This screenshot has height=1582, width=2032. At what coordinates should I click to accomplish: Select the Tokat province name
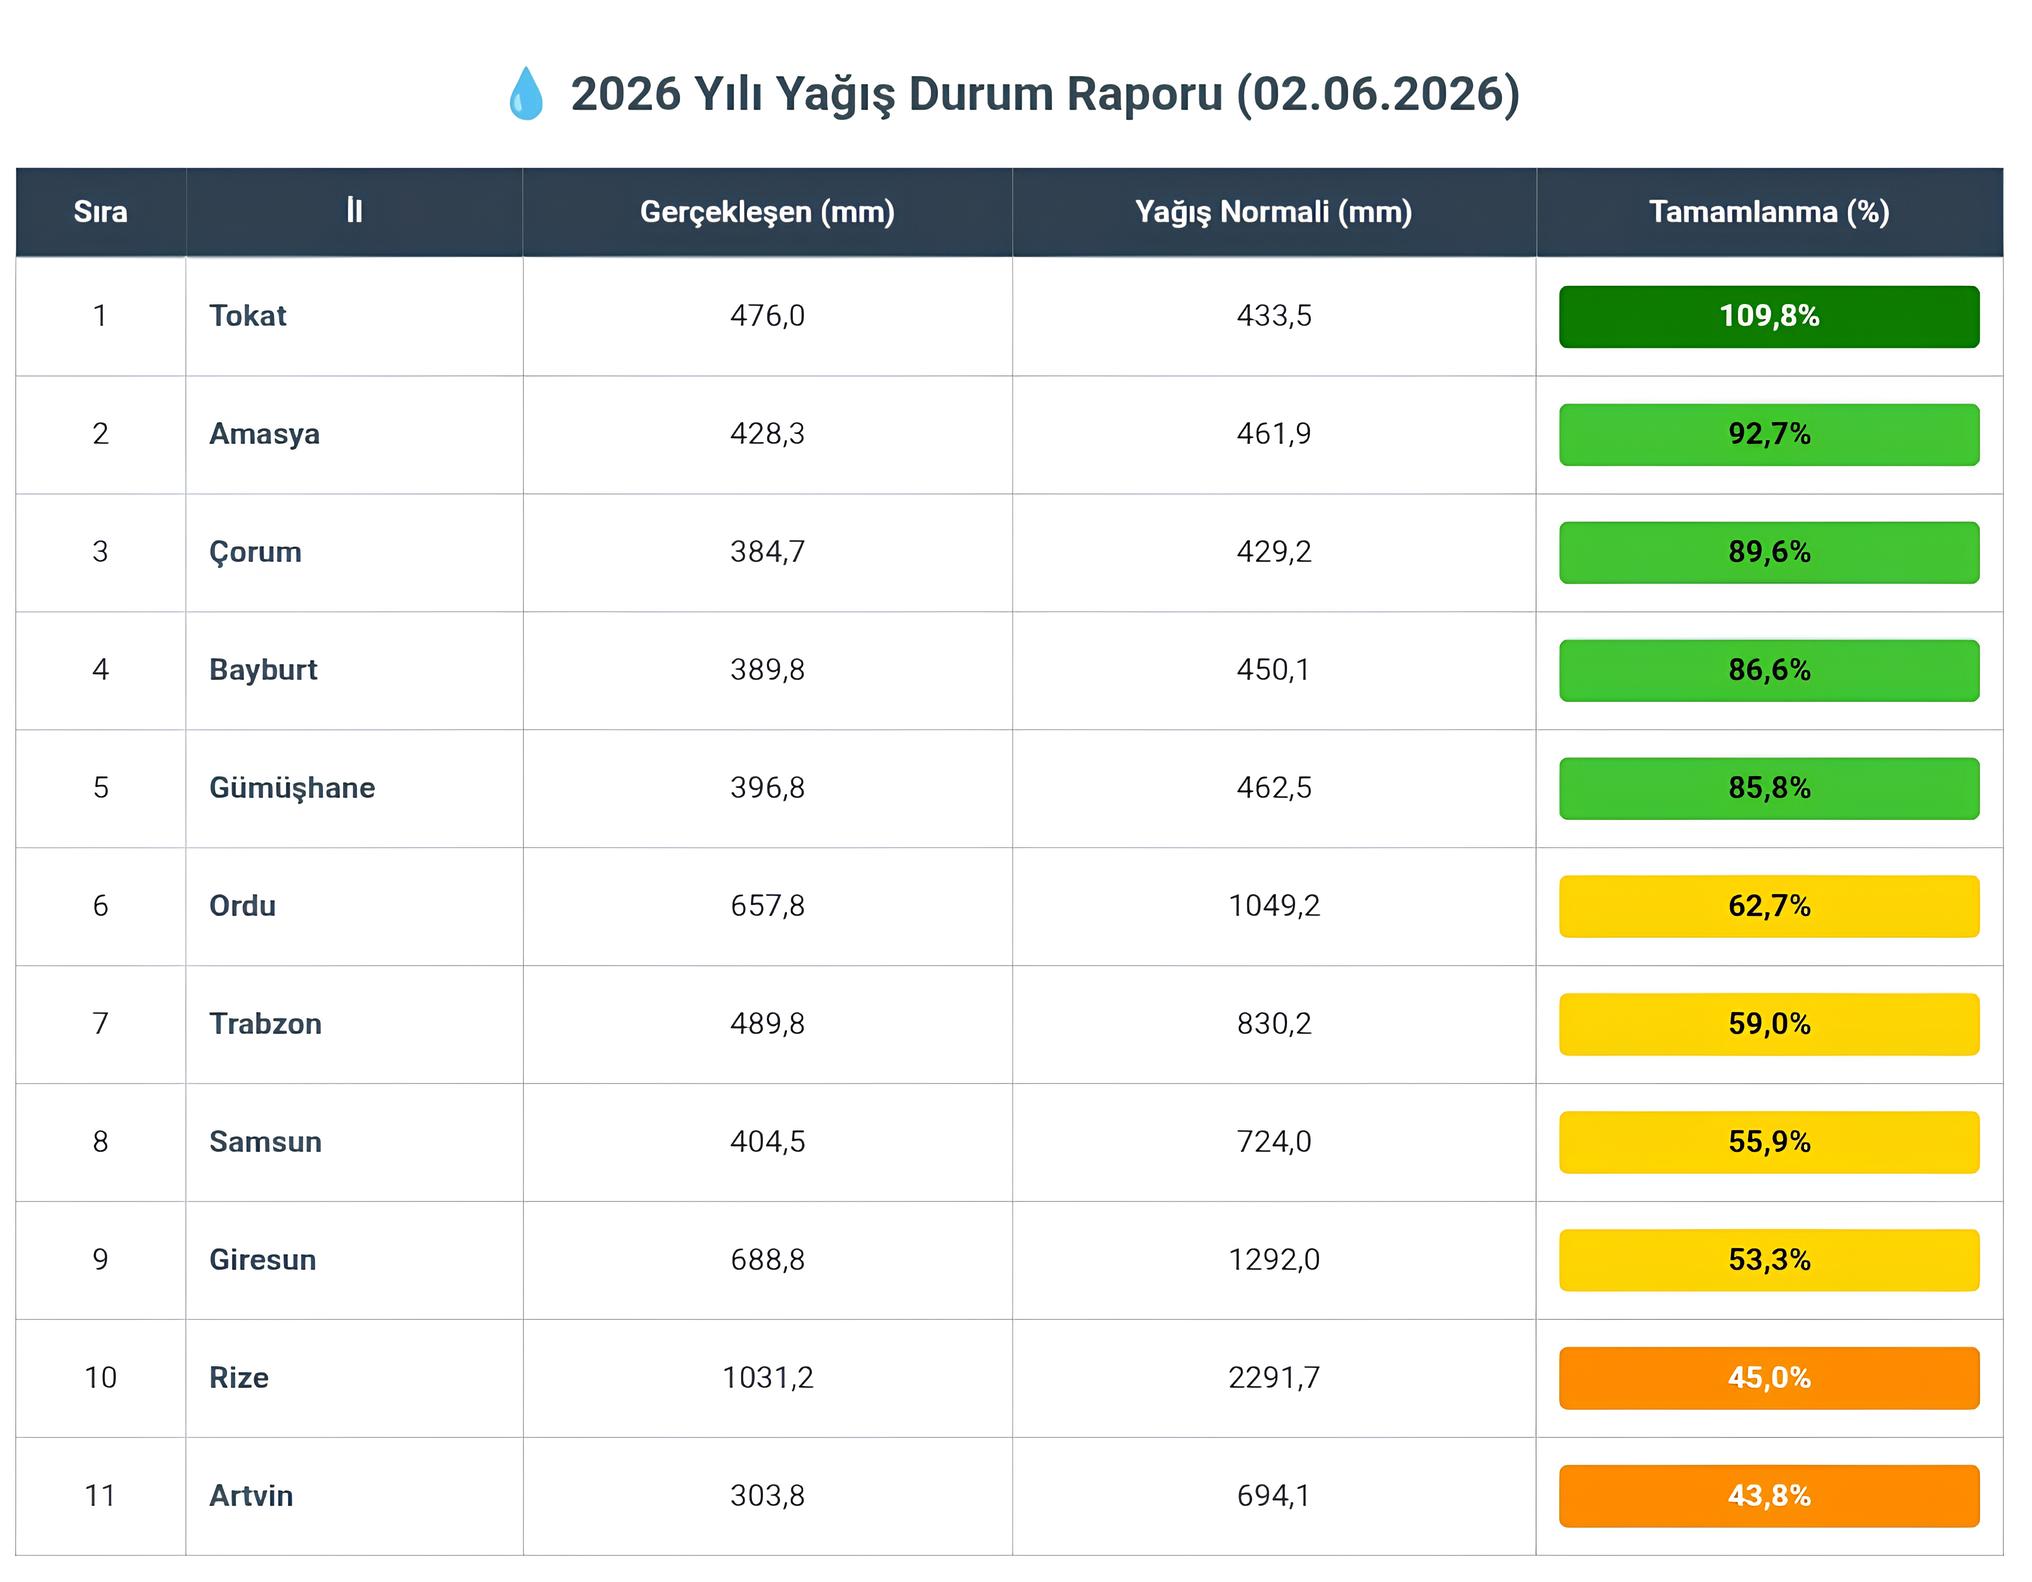pyautogui.click(x=248, y=316)
